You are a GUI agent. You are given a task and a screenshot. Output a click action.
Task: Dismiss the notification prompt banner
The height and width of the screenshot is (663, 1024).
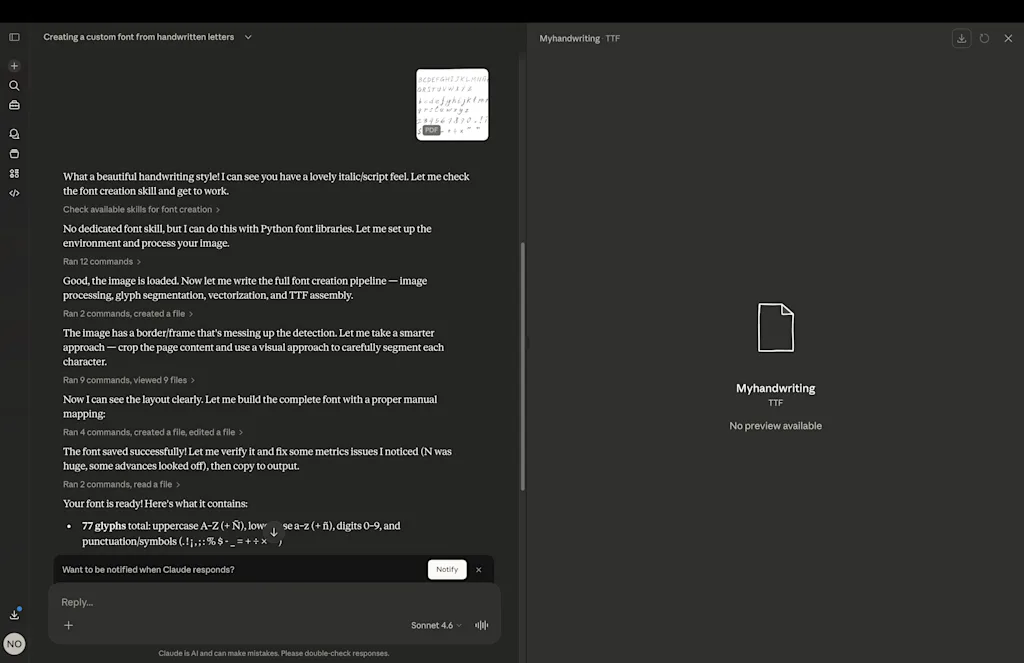coord(478,569)
